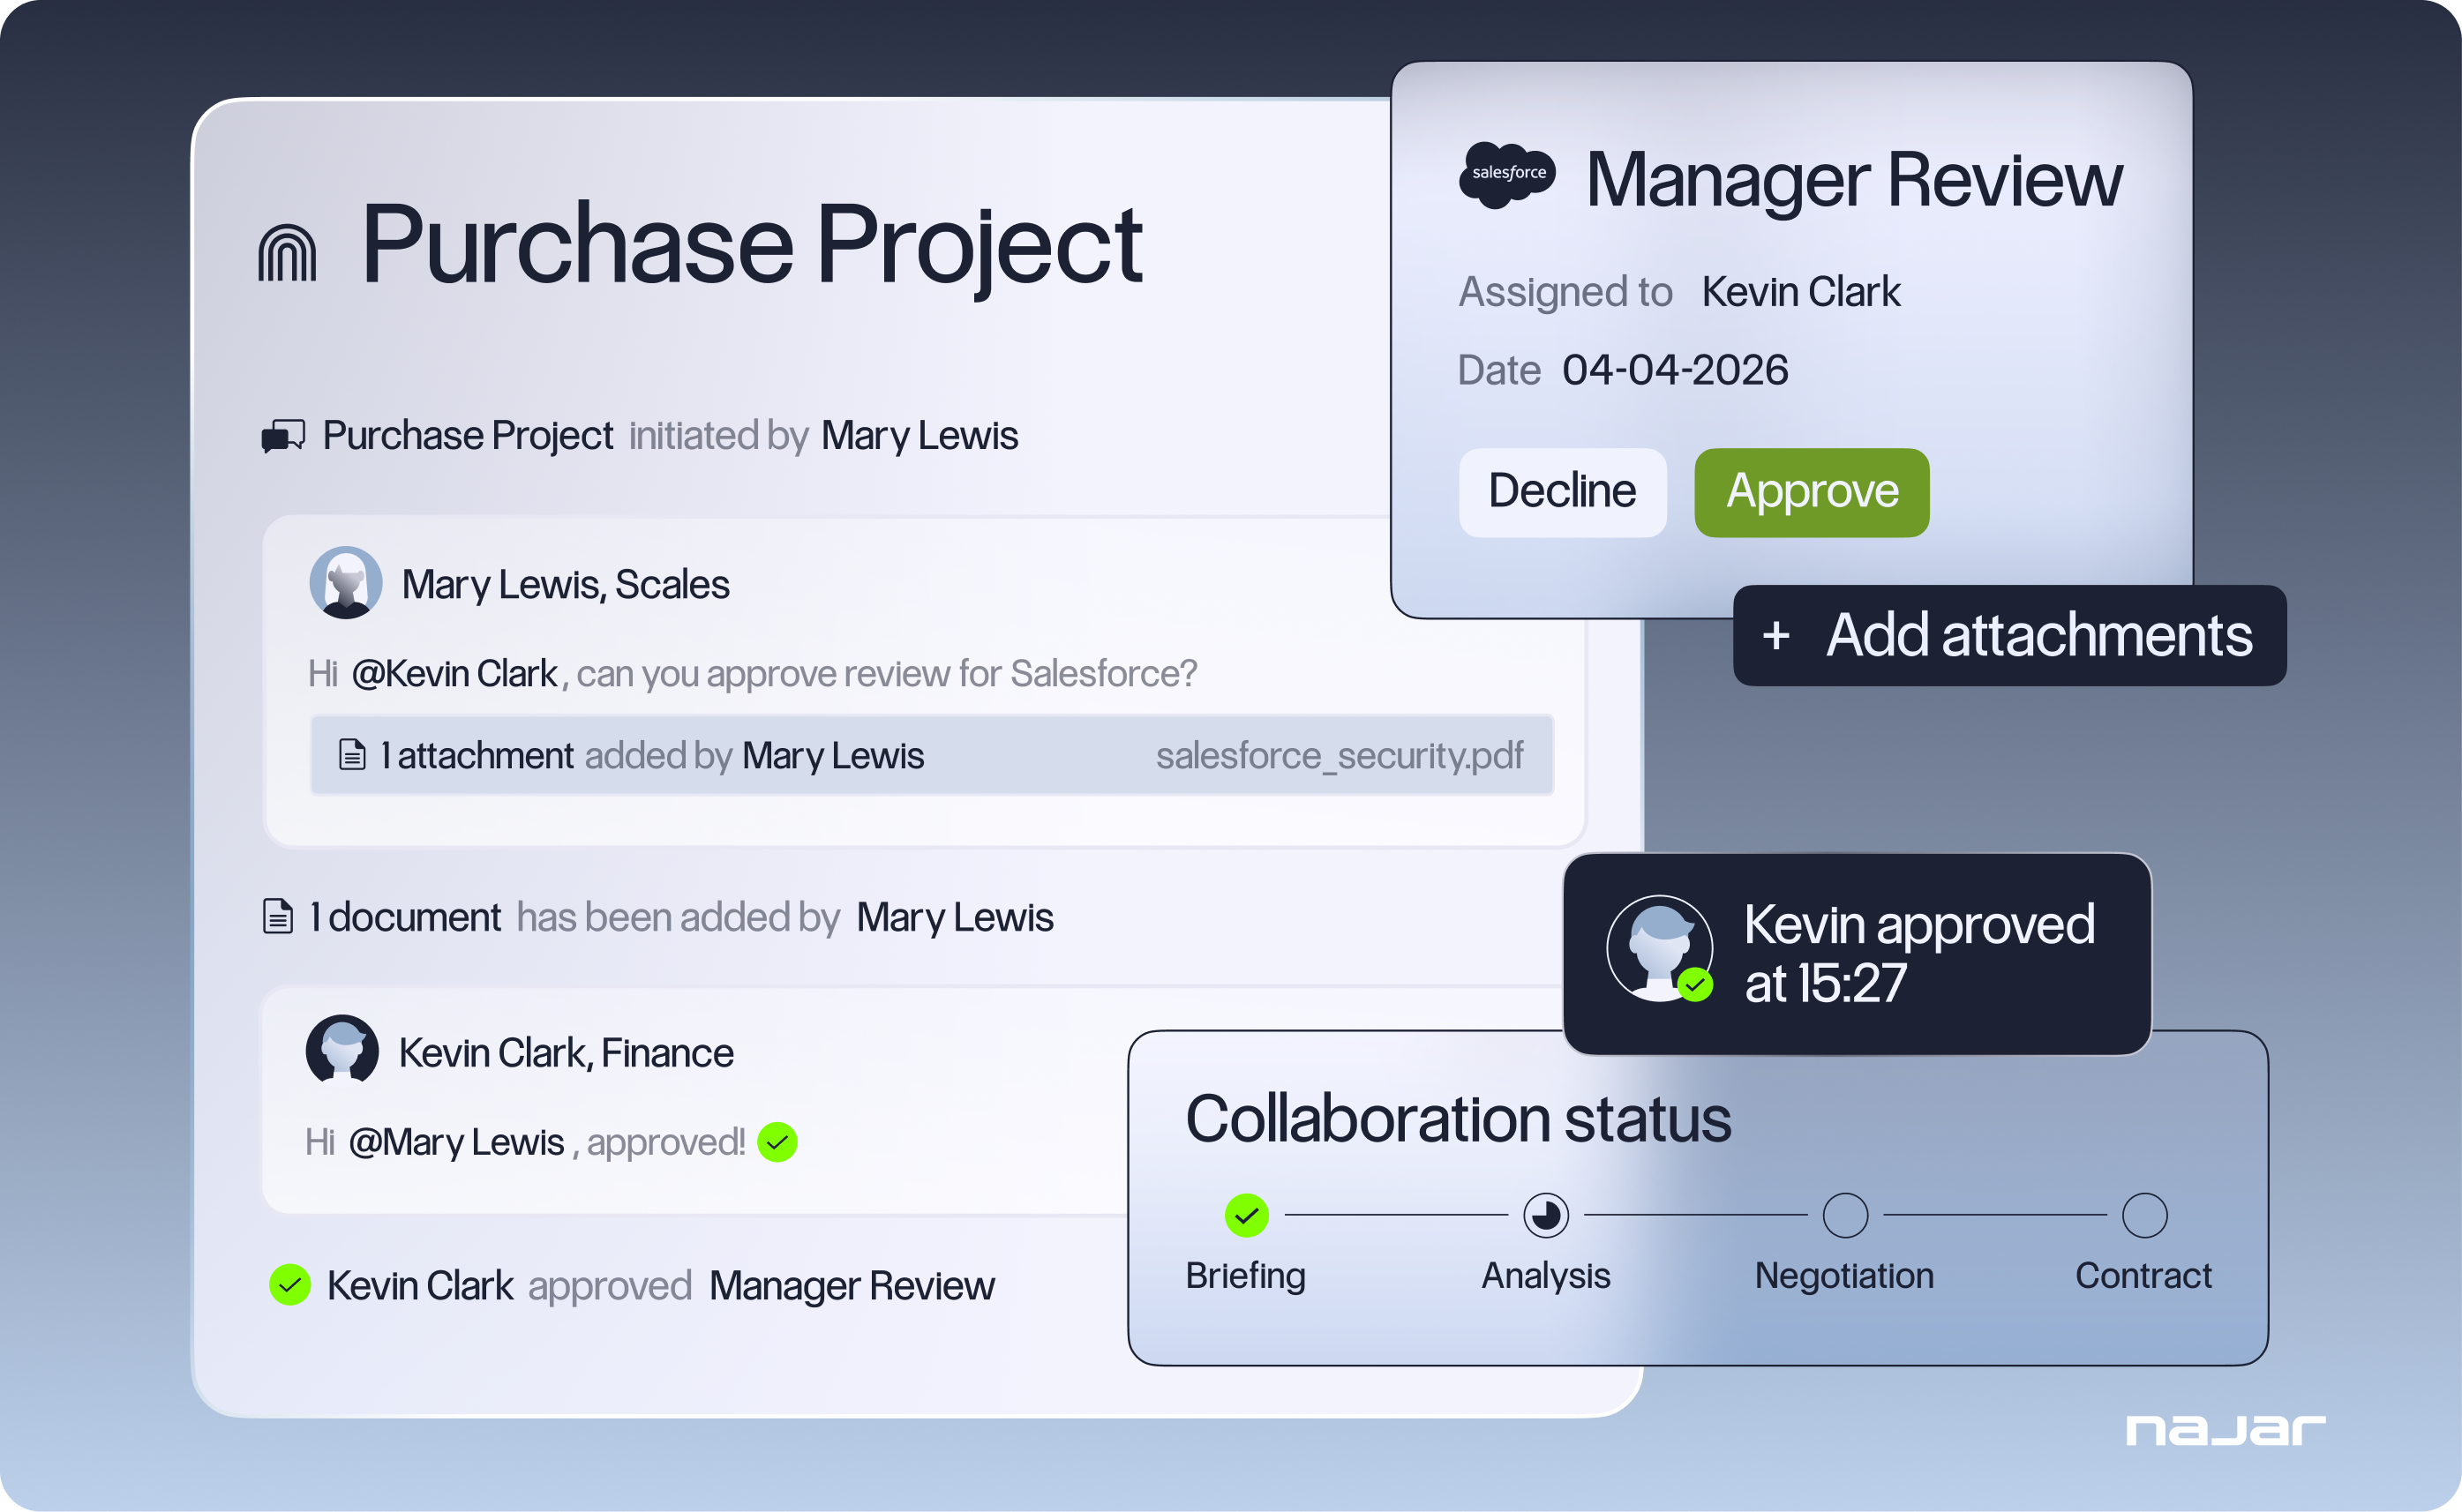Click the document icon beside 1 document
This screenshot has width=2462, height=1512.
278,916
